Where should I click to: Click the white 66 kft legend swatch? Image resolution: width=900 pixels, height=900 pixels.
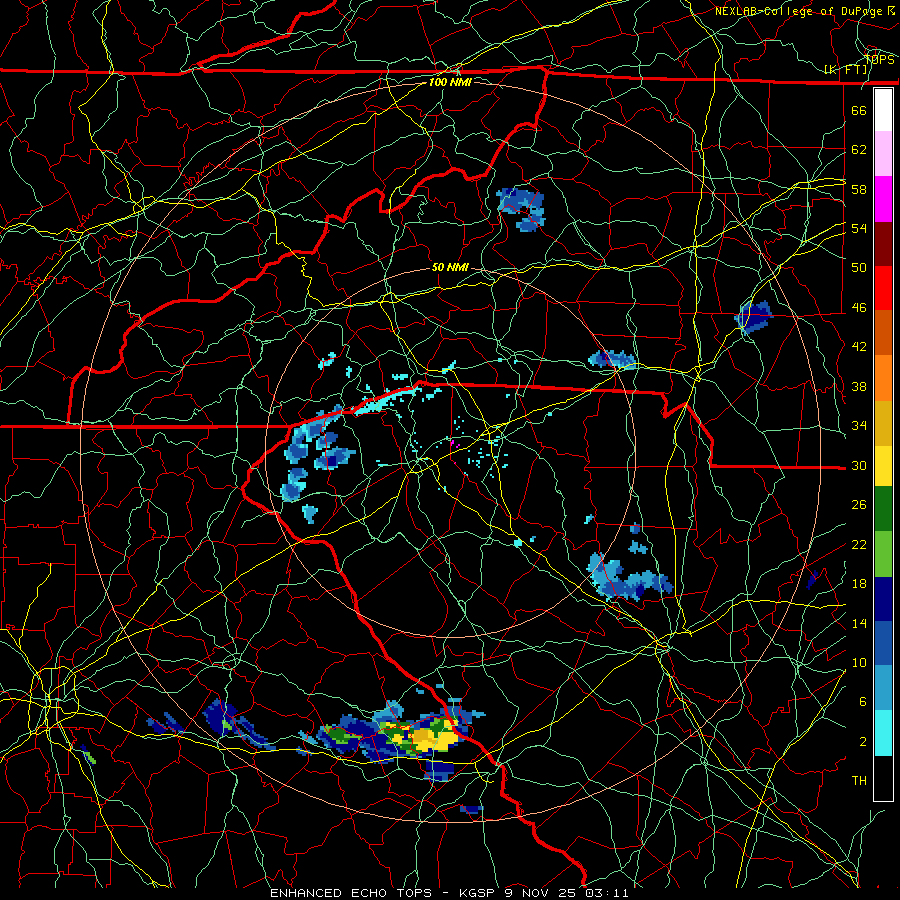tap(883, 110)
